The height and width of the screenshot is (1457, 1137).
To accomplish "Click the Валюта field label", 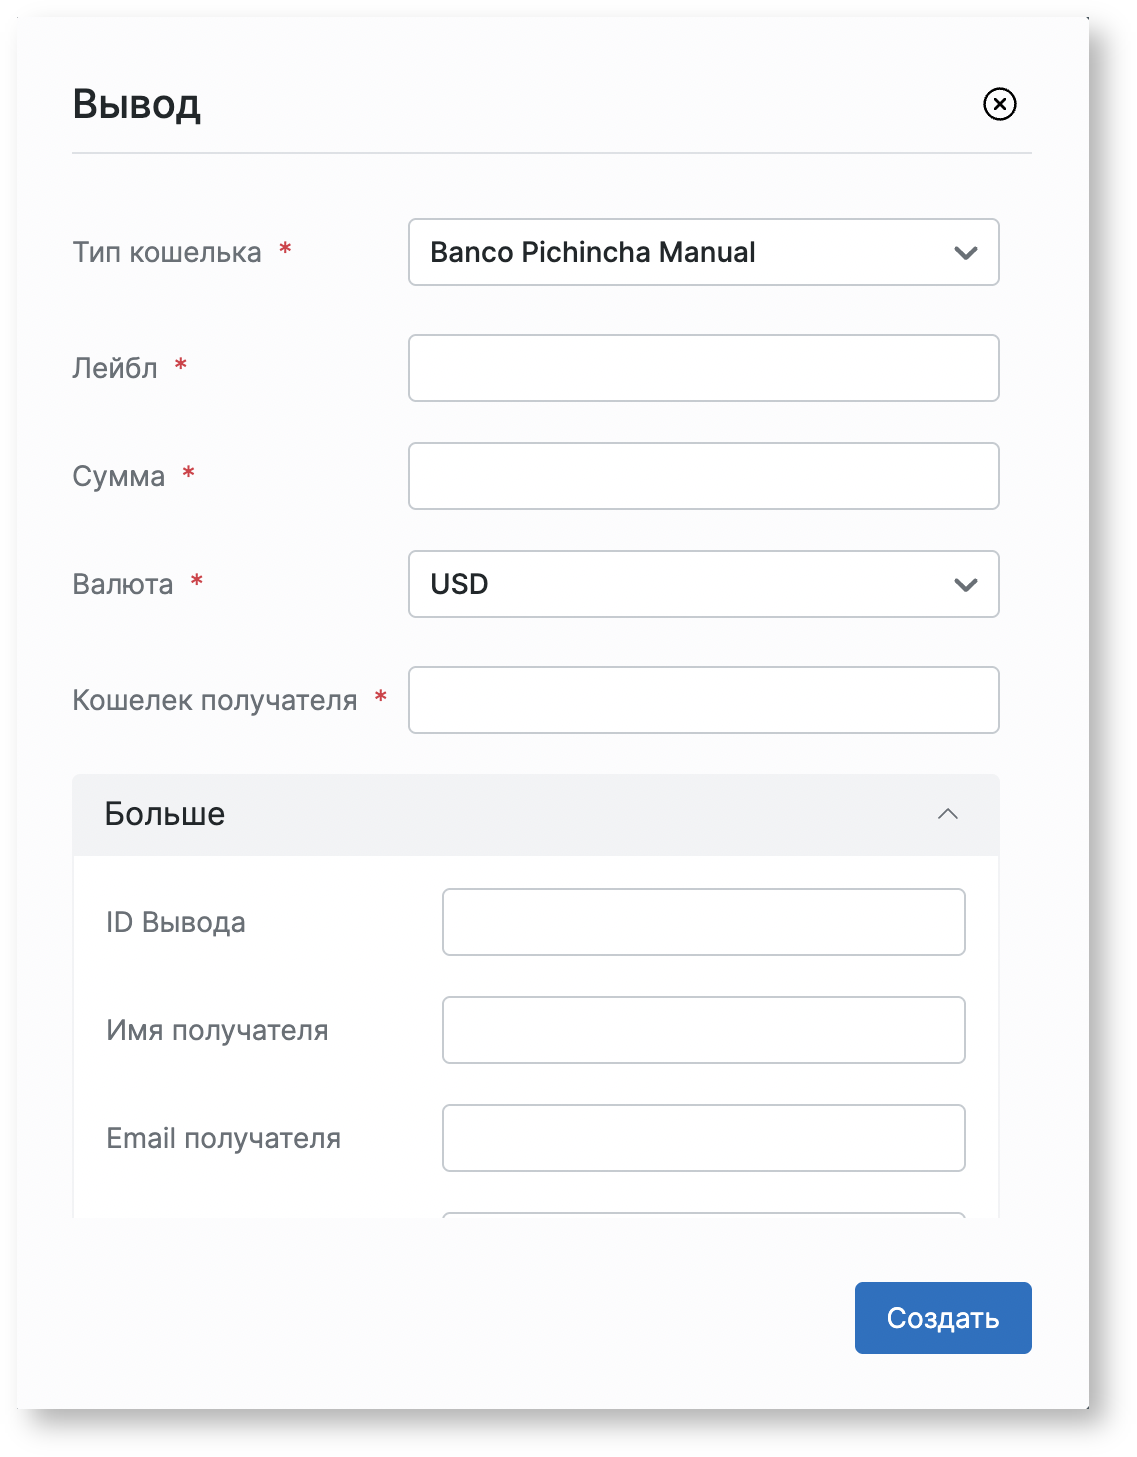I will point(123,584).
